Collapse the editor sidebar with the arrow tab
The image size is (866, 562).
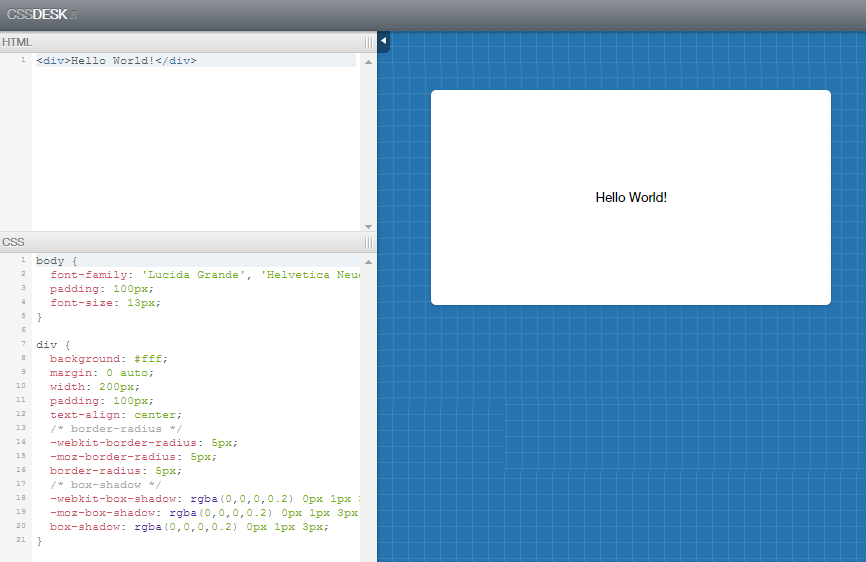pos(383,41)
